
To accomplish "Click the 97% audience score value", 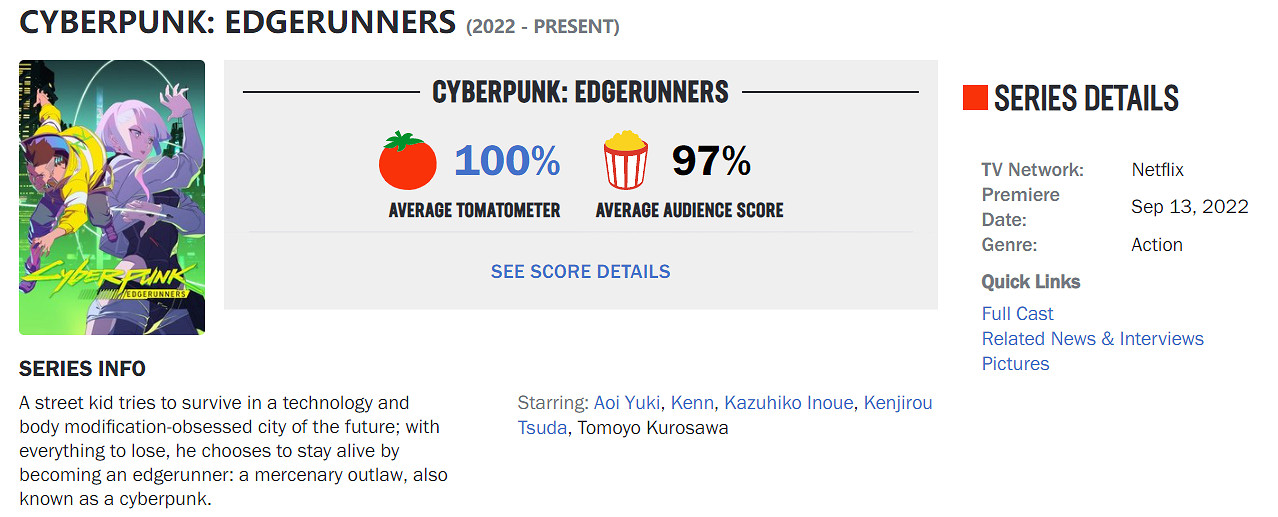I will point(711,161).
